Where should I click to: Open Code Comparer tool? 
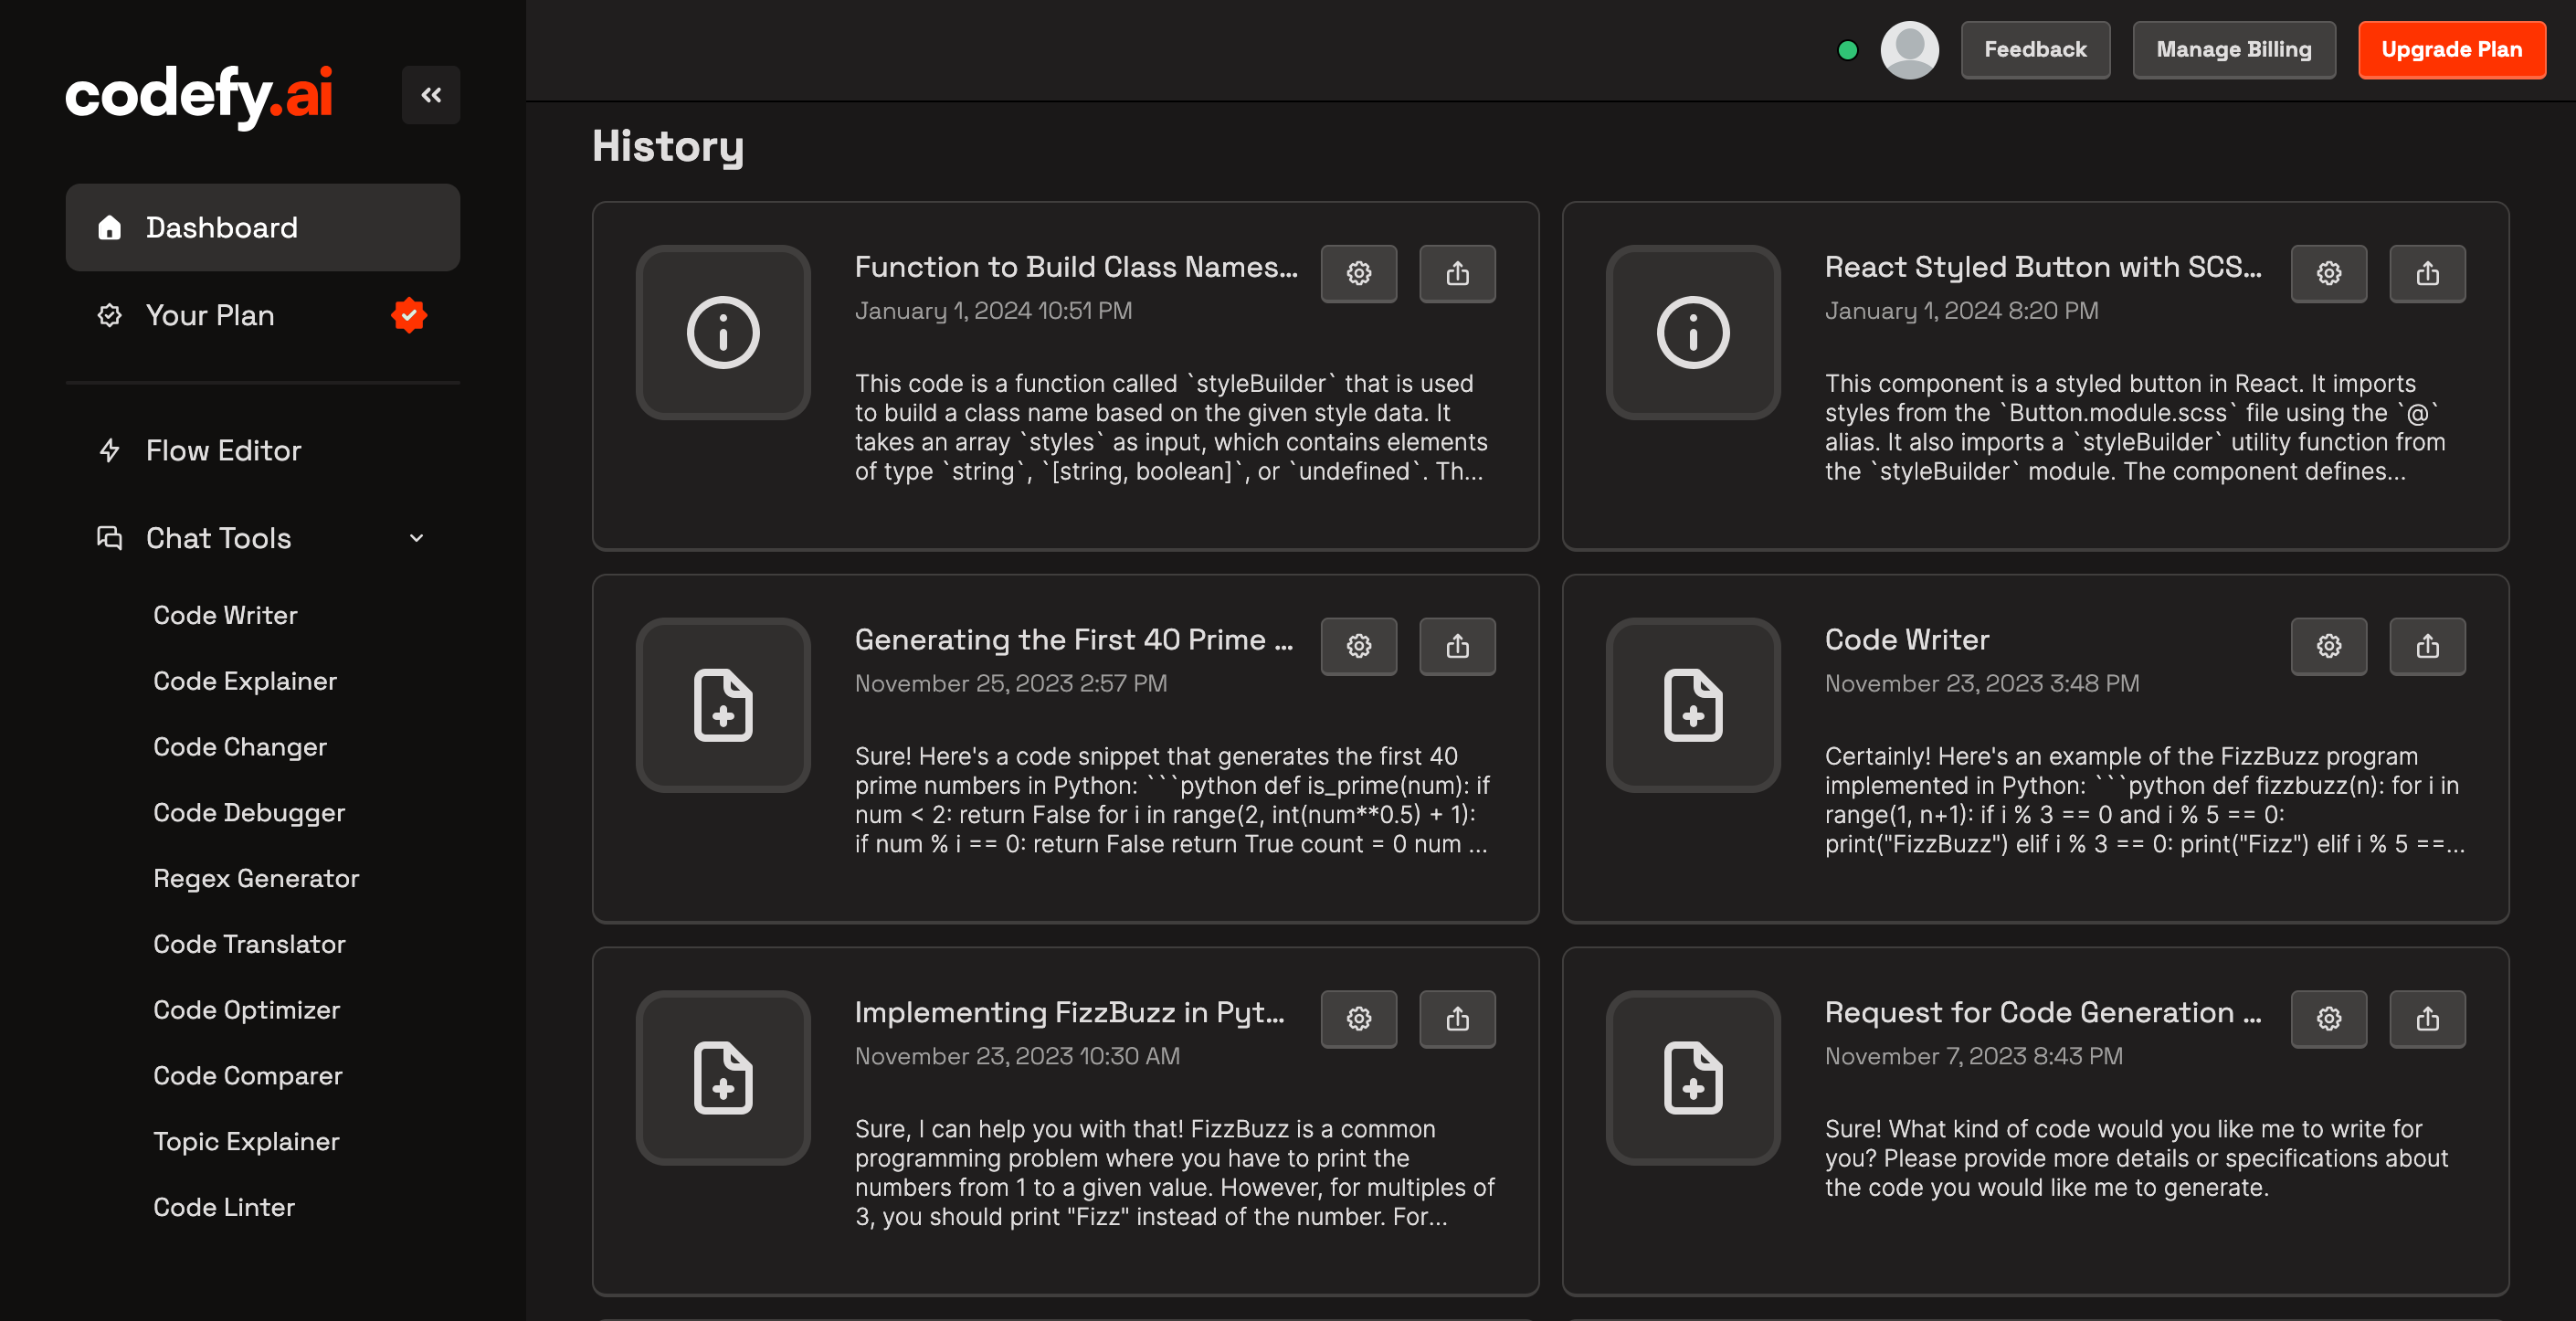tap(248, 1076)
